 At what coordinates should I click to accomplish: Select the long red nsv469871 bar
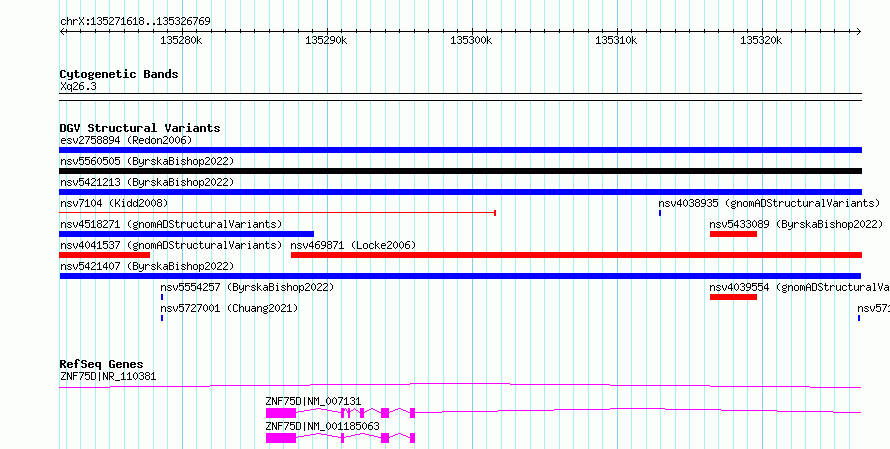click(576, 255)
